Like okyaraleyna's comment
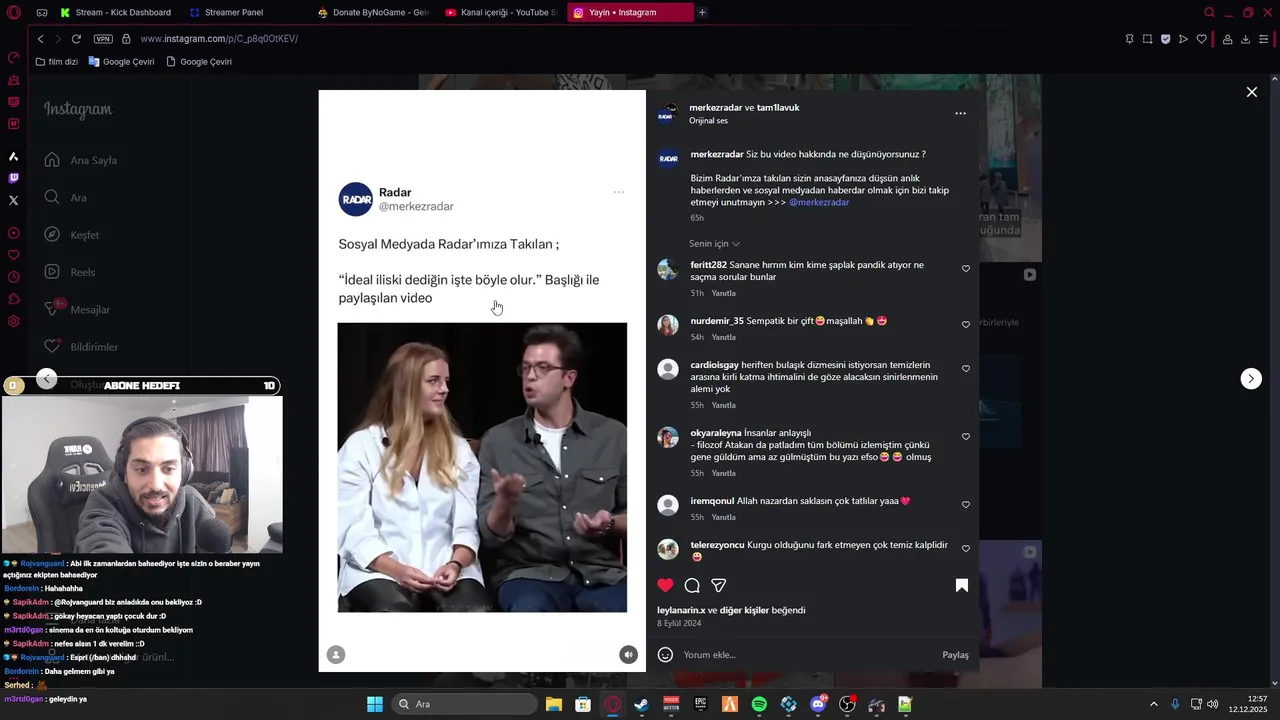The width and height of the screenshot is (1280, 720). click(x=966, y=437)
